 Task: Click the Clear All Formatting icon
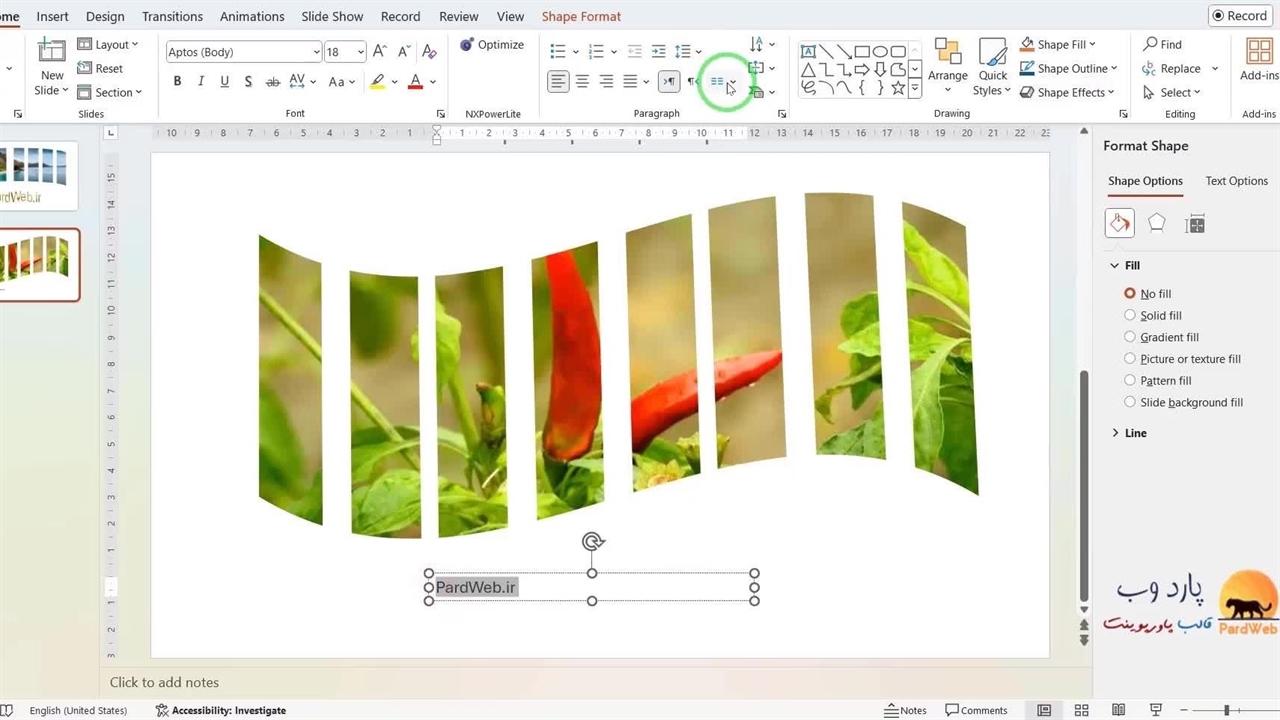pos(429,52)
